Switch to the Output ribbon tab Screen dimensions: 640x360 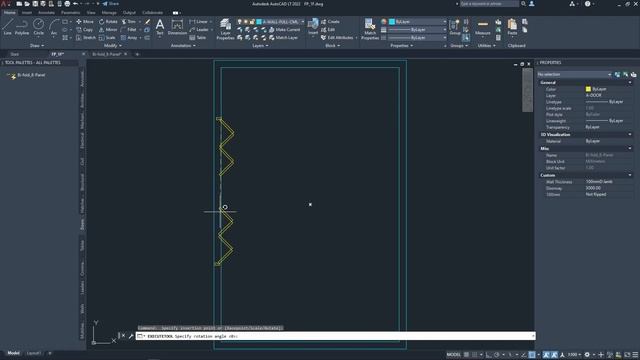pos(129,13)
